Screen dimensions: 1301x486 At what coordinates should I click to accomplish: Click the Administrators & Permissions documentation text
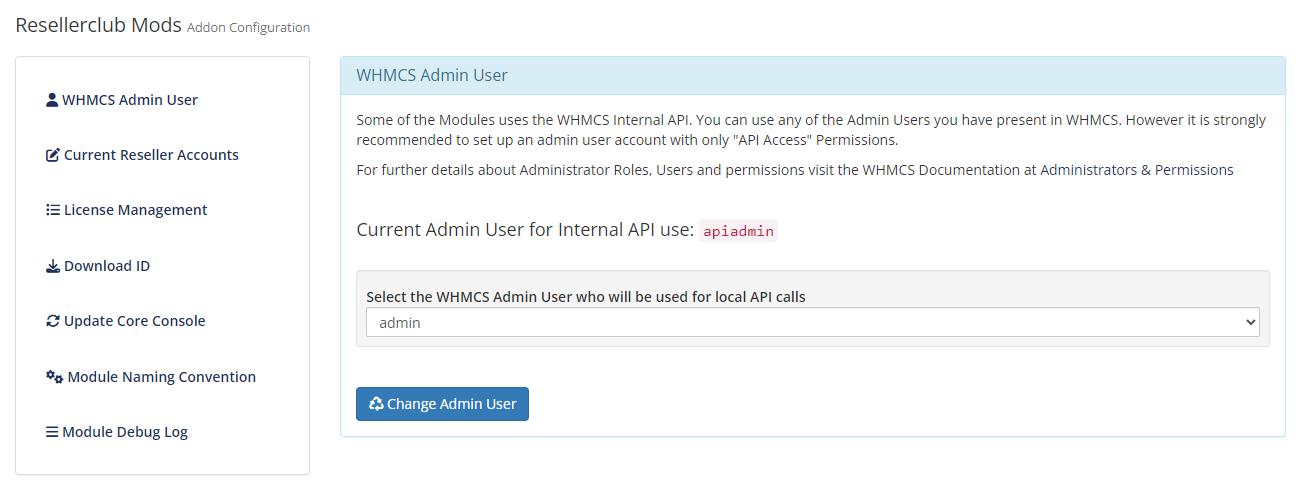click(x=1137, y=170)
